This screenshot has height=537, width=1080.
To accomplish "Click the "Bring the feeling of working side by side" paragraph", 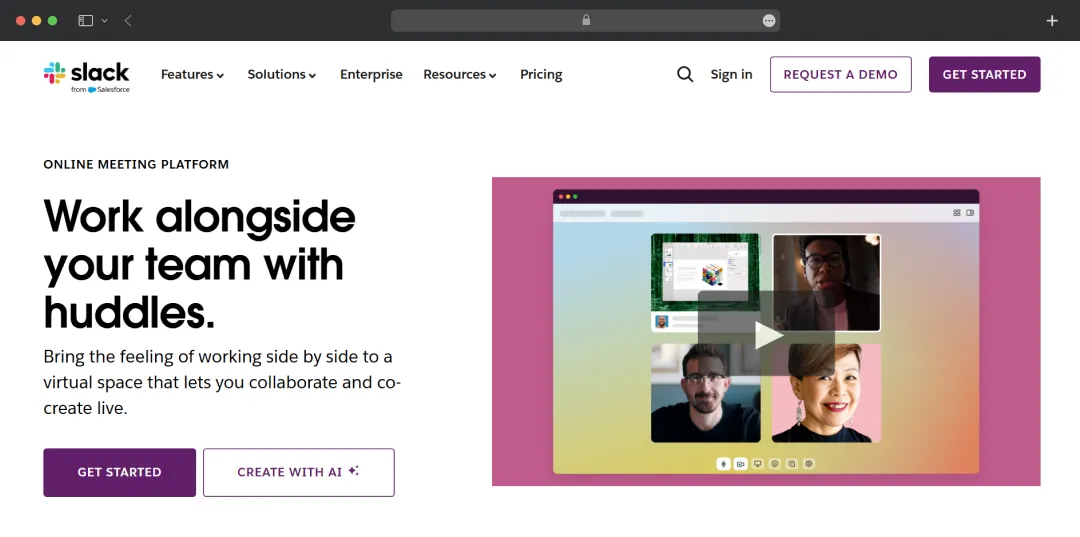I will pos(222,383).
